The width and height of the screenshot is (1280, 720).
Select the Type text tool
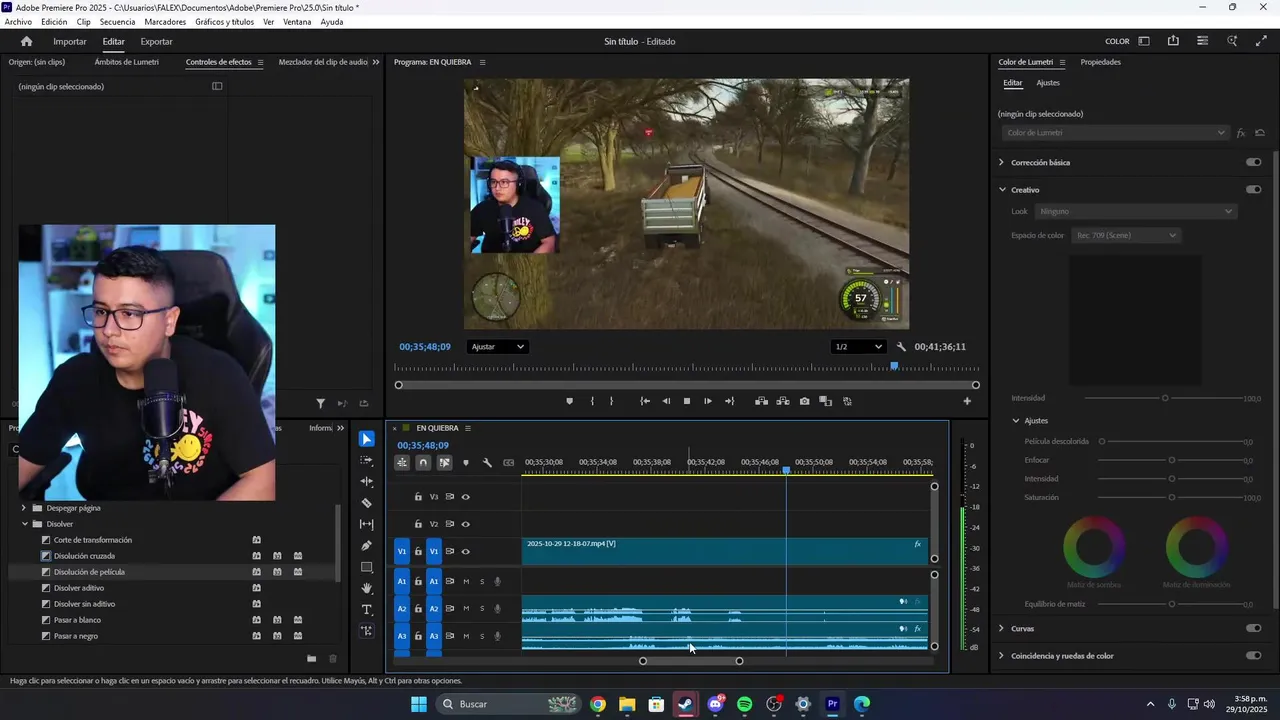coord(367,610)
